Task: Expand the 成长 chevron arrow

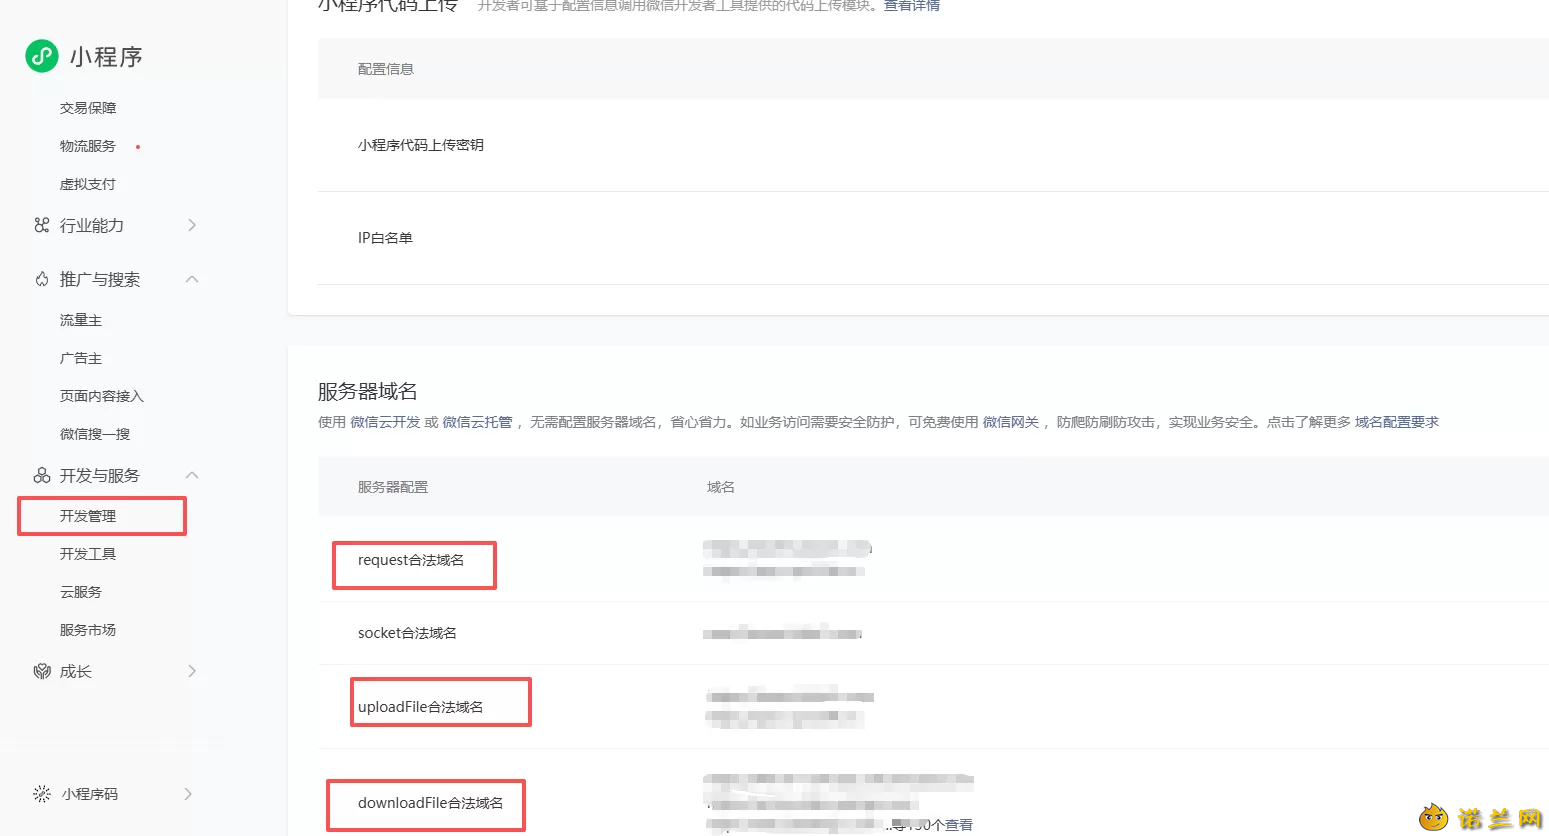Action: coord(192,671)
